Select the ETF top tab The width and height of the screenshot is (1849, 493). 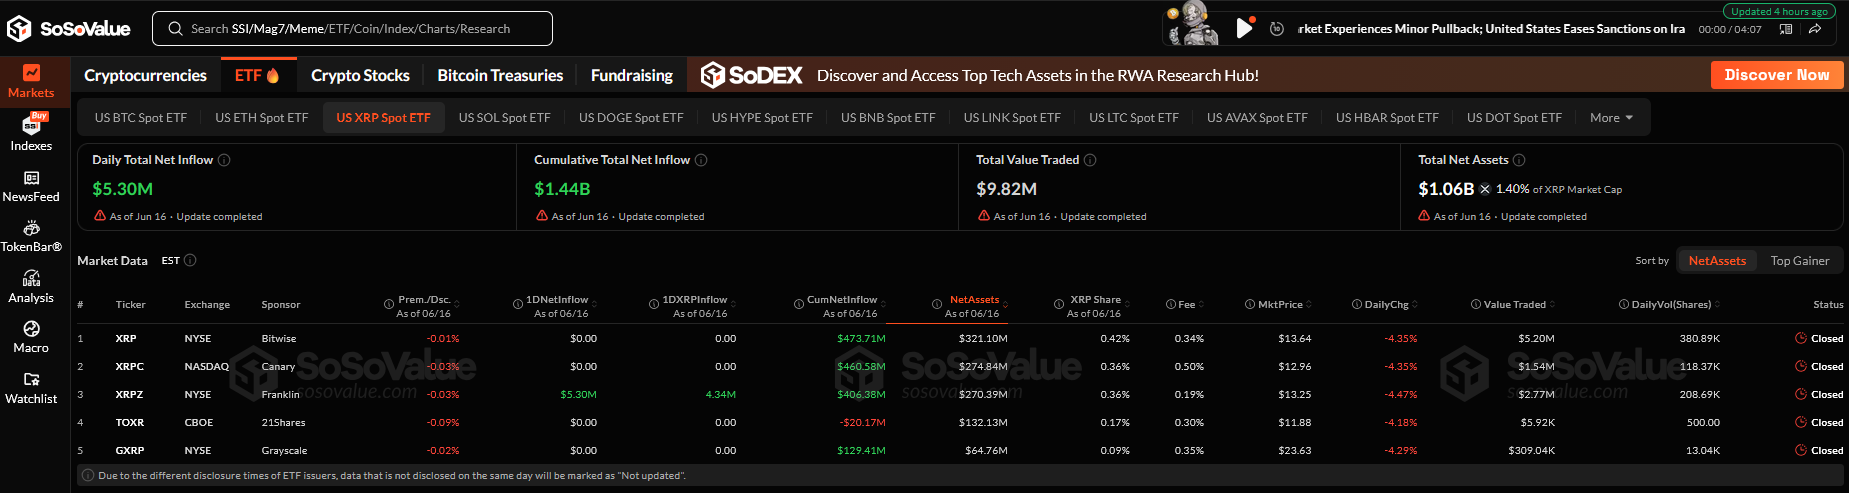tap(257, 75)
